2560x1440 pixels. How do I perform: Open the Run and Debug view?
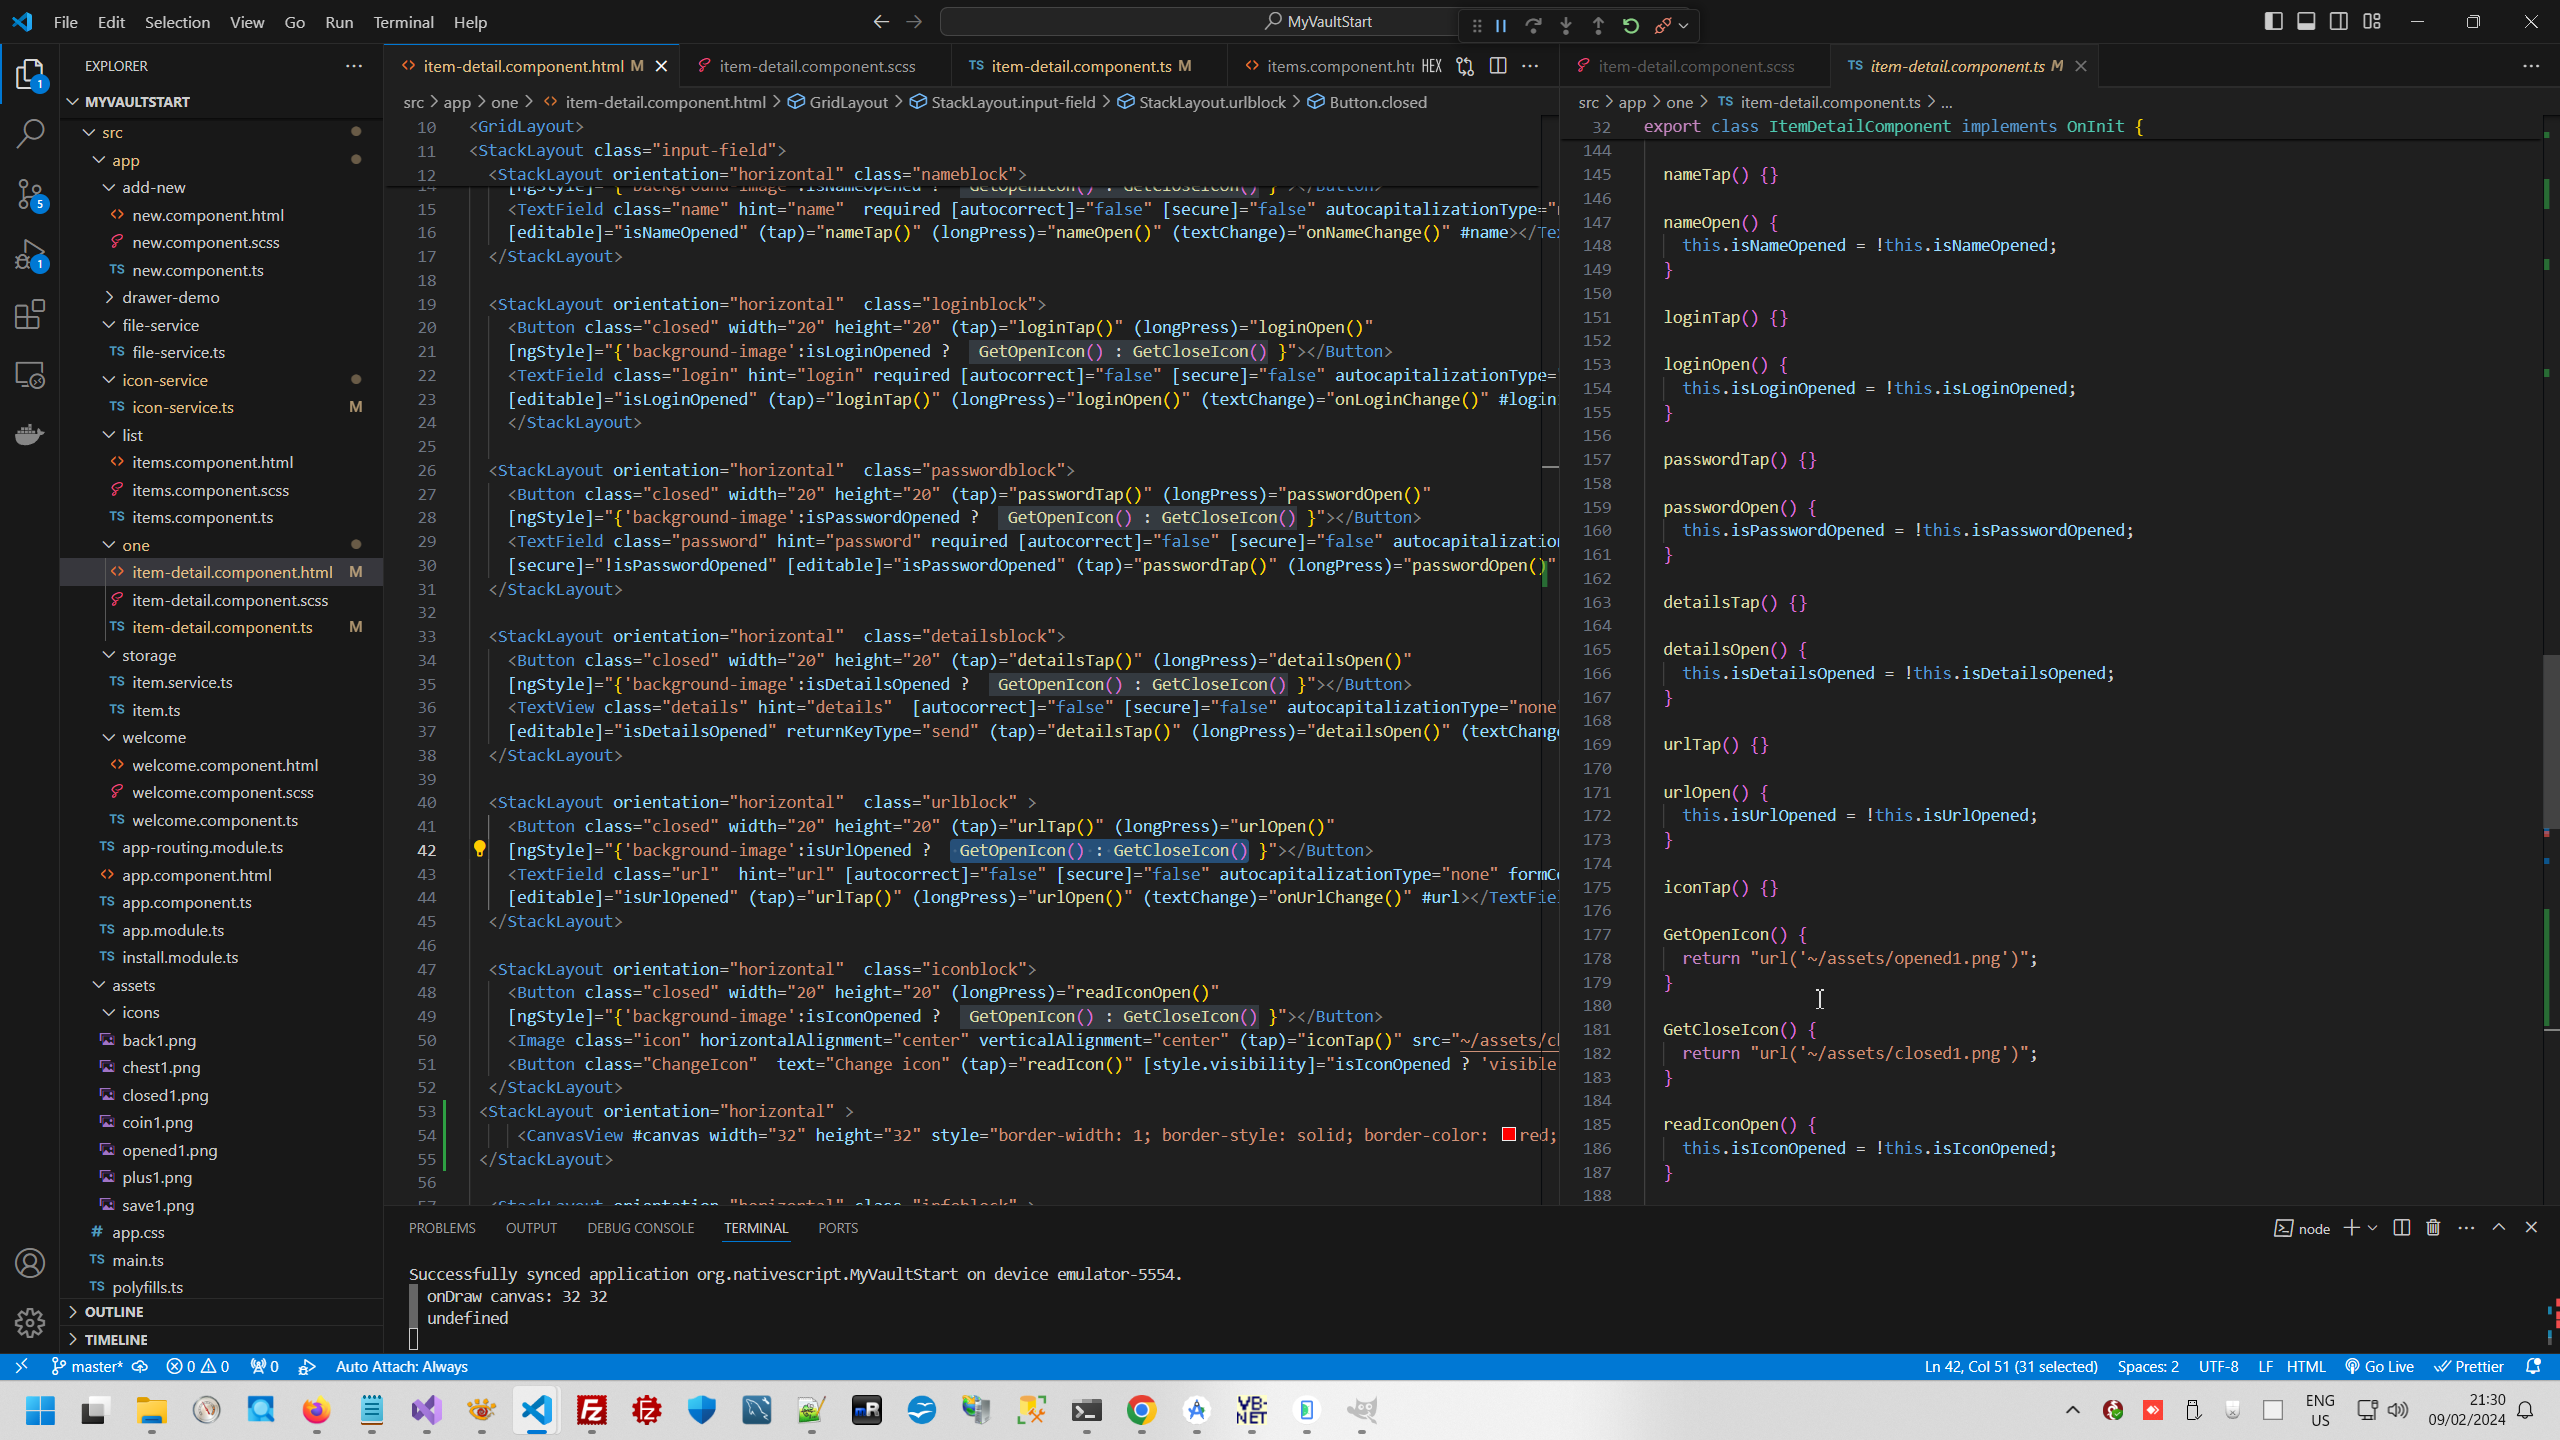(30, 255)
